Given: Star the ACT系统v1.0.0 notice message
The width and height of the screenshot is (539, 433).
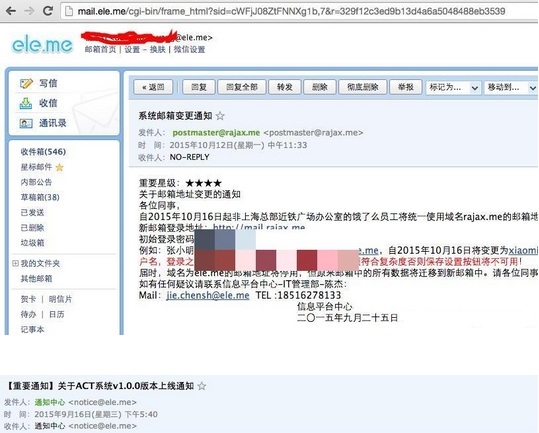Looking at the screenshot, I should point(202,386).
